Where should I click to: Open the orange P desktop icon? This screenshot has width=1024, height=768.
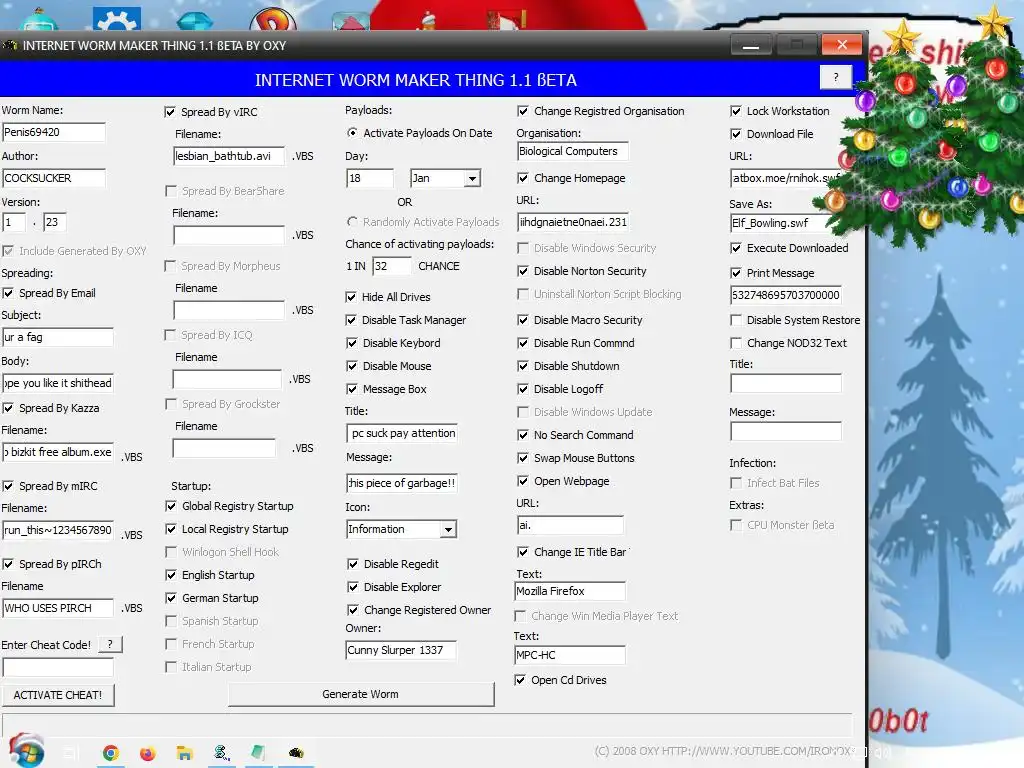tap(273, 19)
